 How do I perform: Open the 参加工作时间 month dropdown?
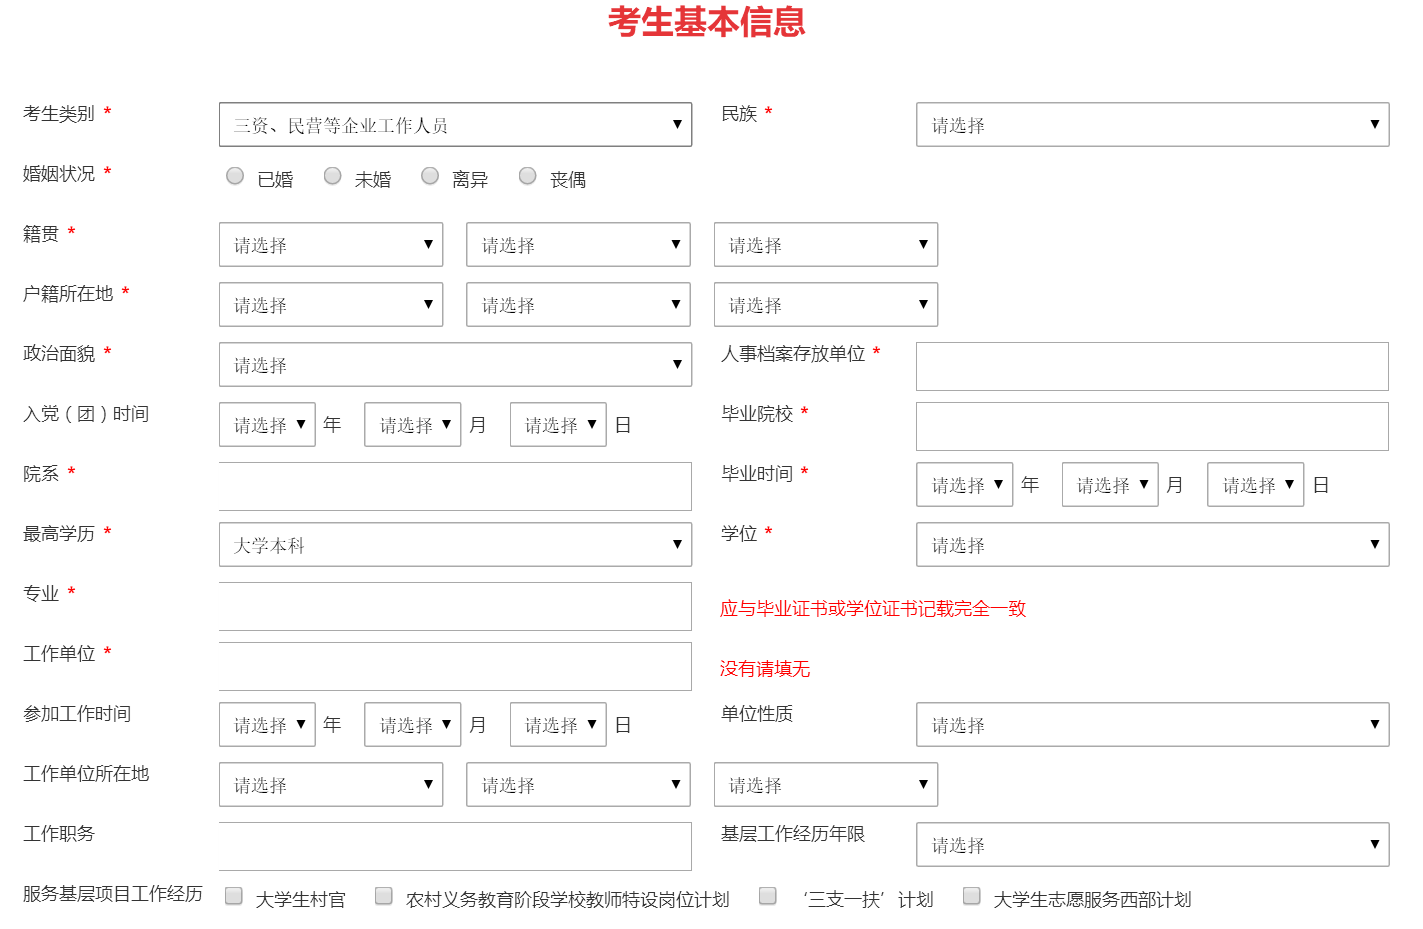click(413, 725)
